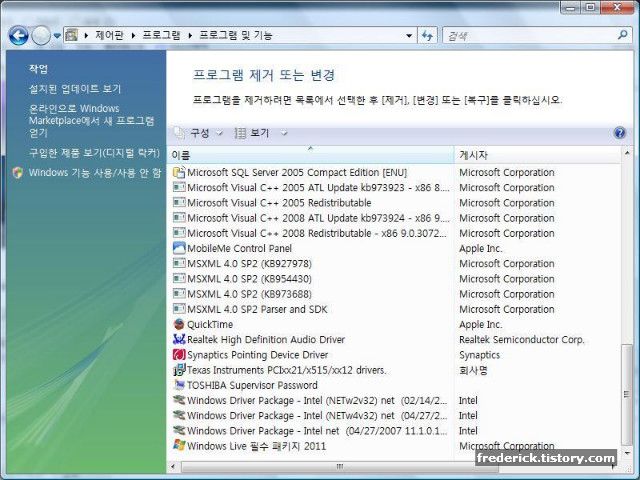Select MSXML 4.0 SP2 Parser and SDK icon

179,309
